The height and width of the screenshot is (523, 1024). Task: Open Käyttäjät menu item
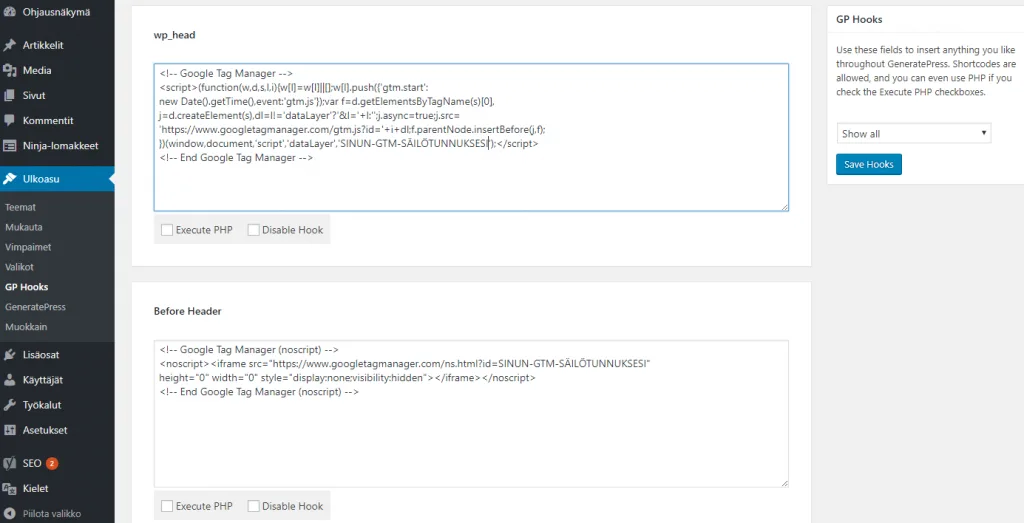click(57, 380)
